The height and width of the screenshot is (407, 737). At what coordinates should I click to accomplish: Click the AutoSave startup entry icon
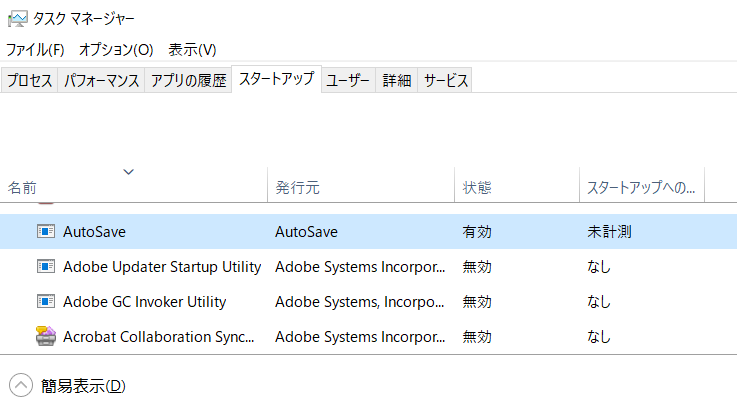(46, 231)
